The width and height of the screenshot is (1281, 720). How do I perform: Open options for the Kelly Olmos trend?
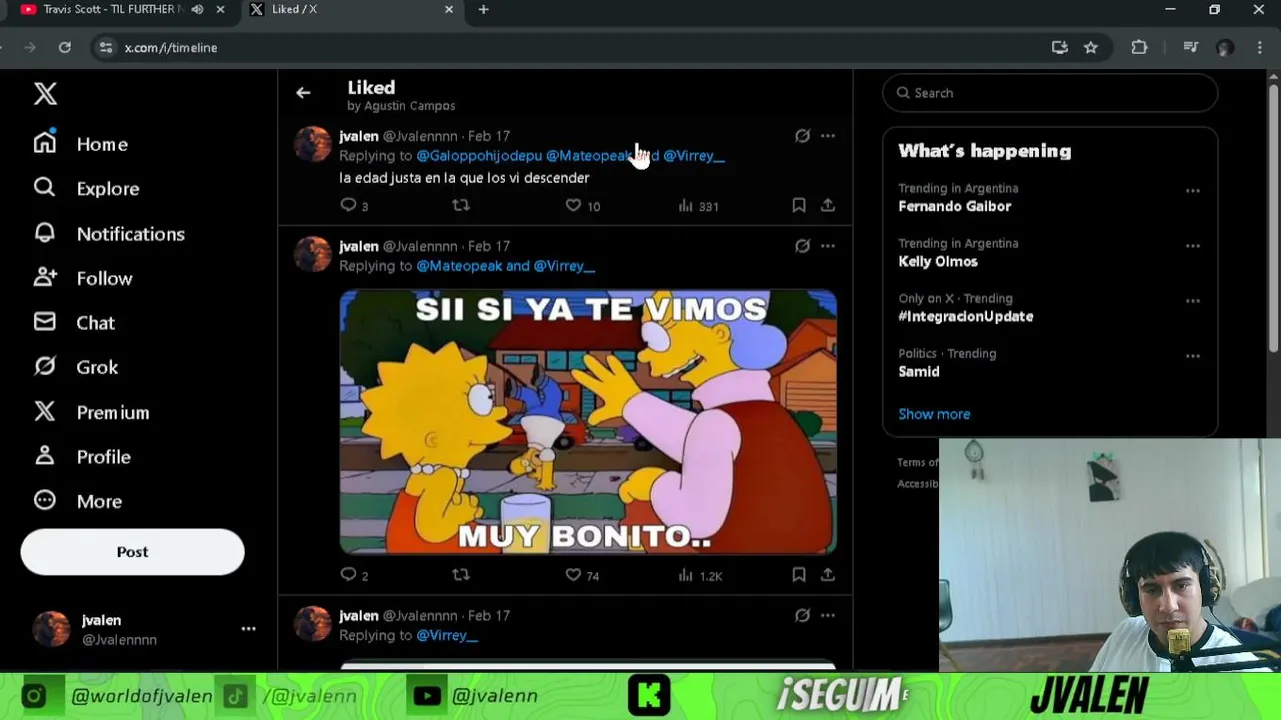(1193, 246)
